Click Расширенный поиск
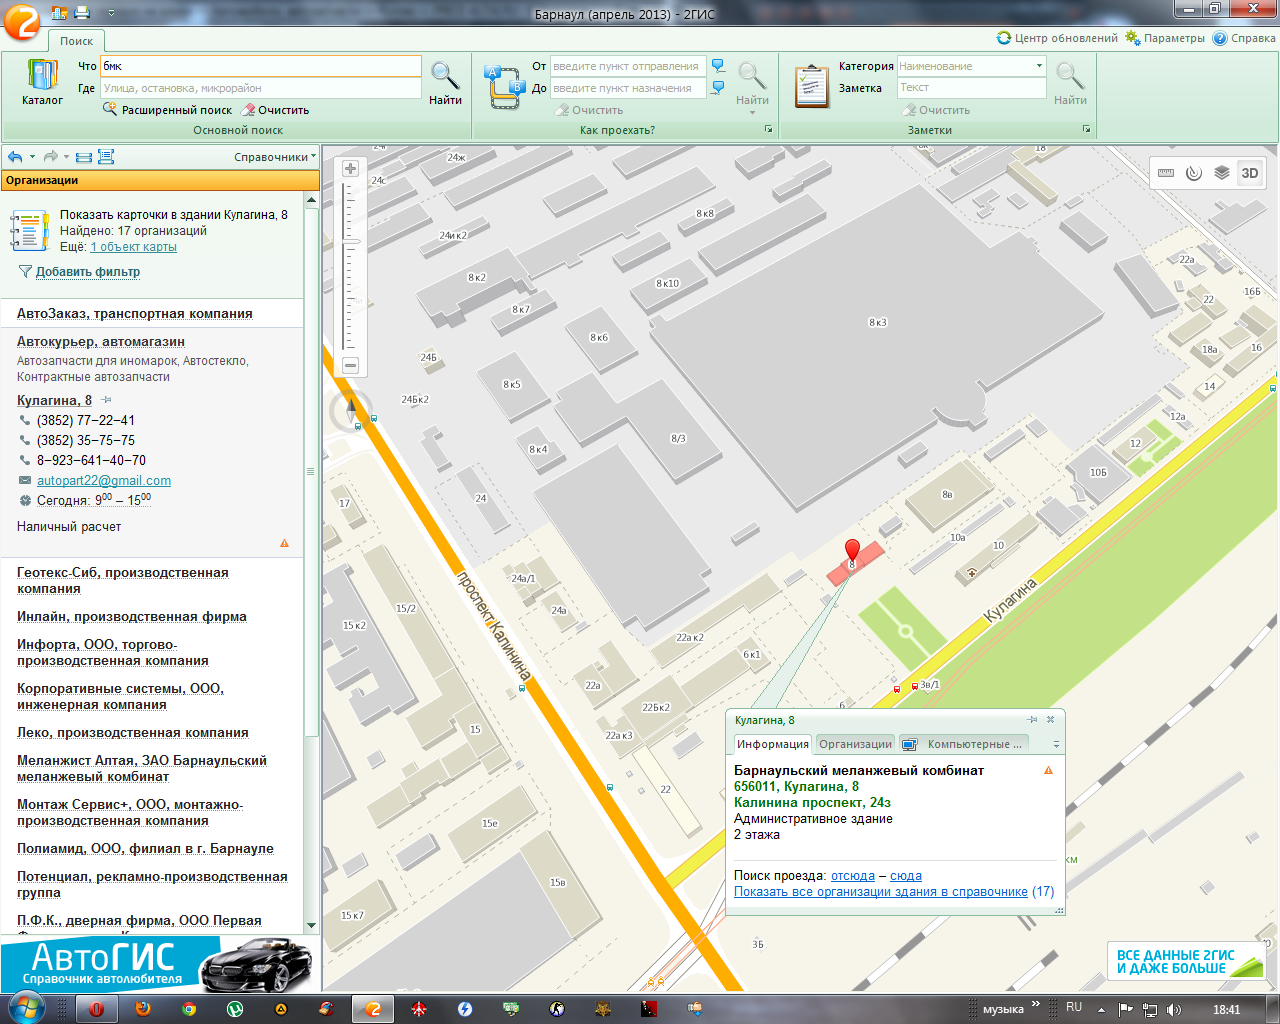The height and width of the screenshot is (1024, 1280). click(168, 110)
